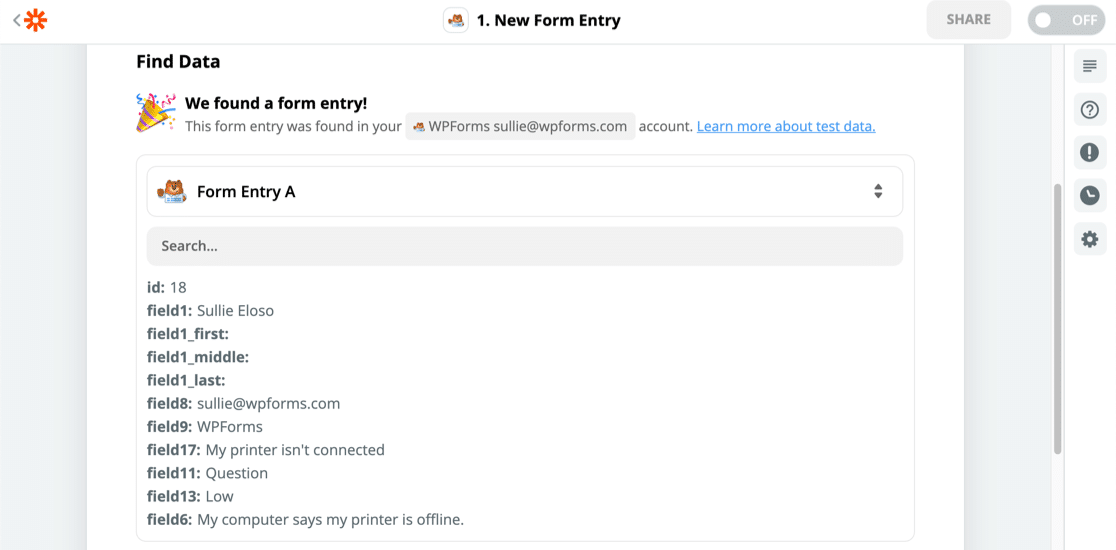Click the SHARE button
1116x550 pixels.
pyautogui.click(x=968, y=20)
